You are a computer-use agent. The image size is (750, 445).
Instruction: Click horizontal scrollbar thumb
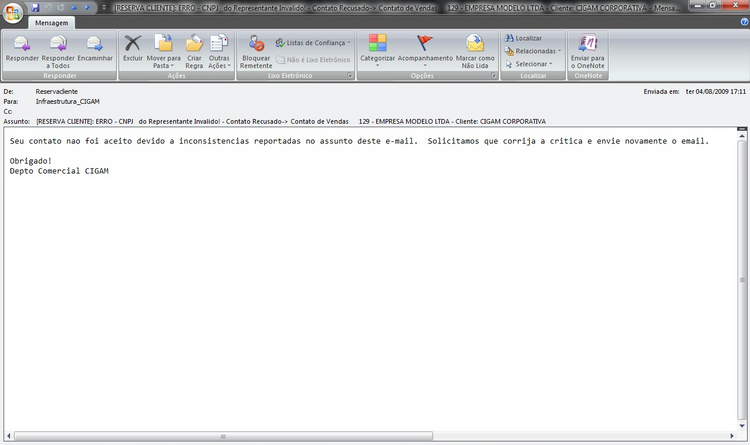[x=223, y=436]
